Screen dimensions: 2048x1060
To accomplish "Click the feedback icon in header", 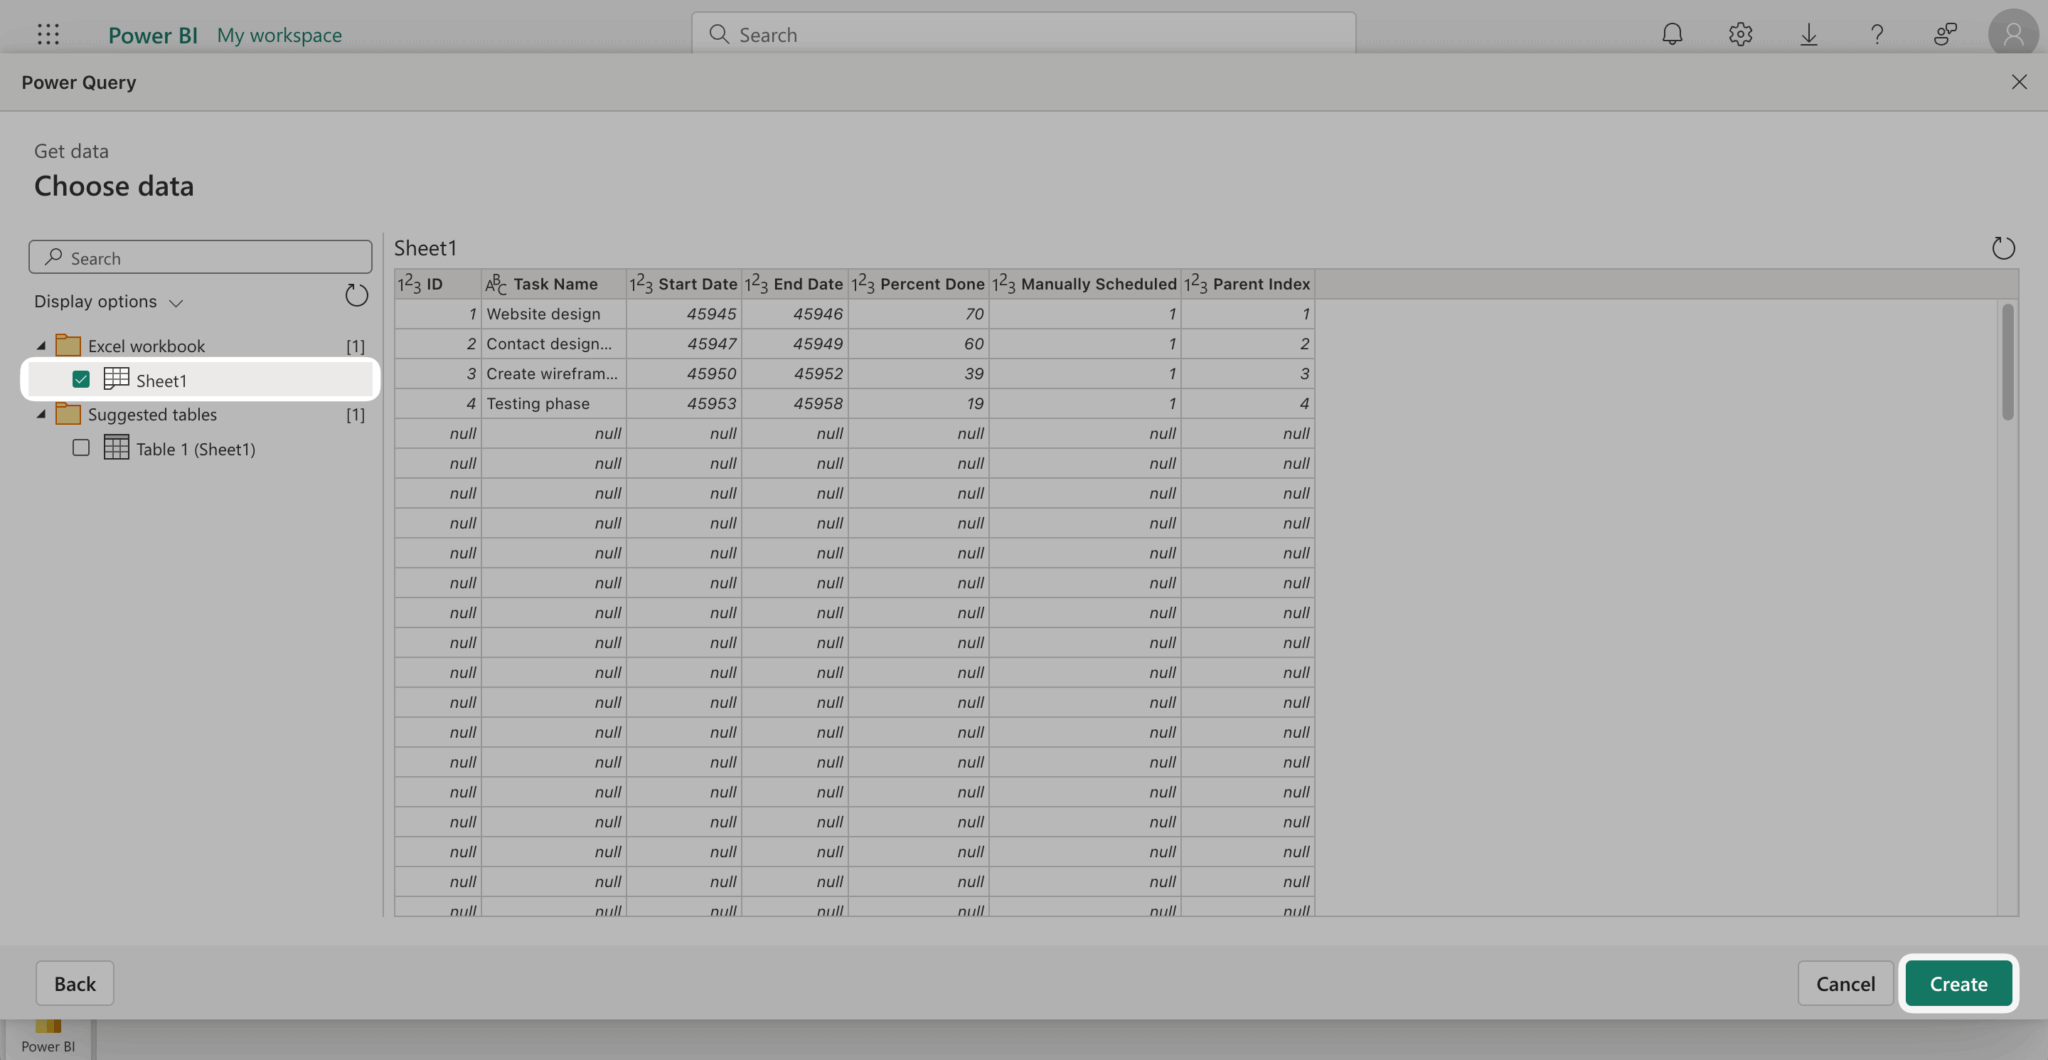I will pyautogui.click(x=1945, y=35).
